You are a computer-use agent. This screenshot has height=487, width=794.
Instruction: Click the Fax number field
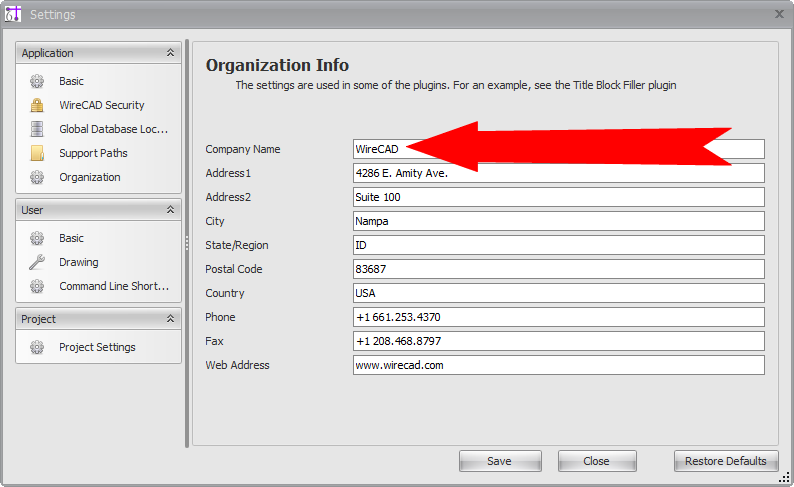click(x=559, y=341)
